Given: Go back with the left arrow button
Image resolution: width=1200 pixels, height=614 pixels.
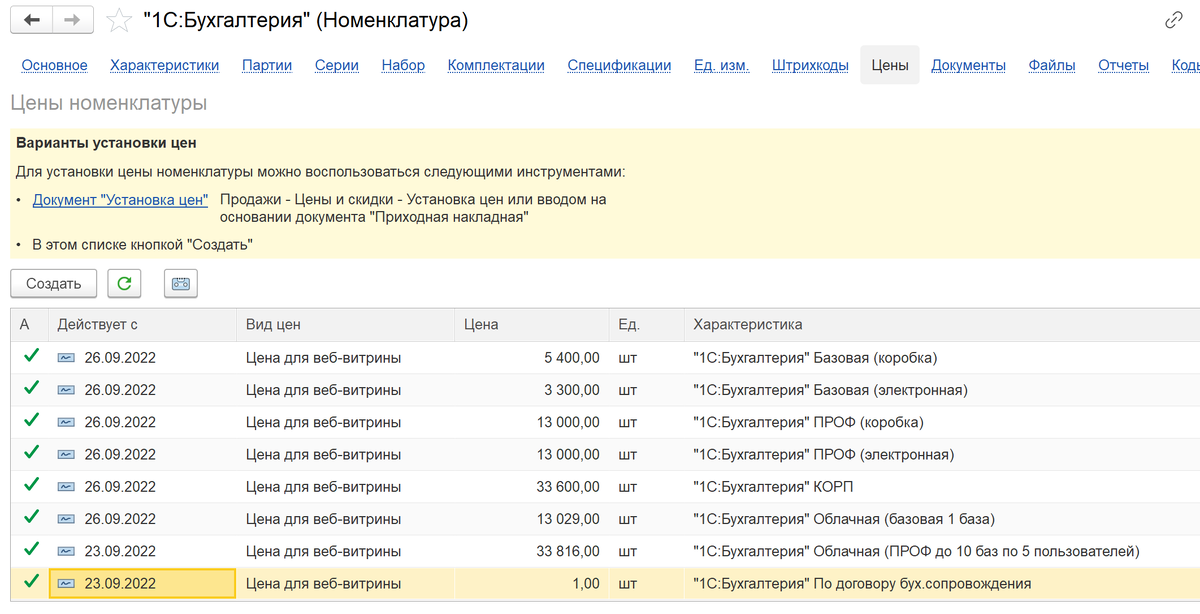Looking at the screenshot, I should coord(32,20).
